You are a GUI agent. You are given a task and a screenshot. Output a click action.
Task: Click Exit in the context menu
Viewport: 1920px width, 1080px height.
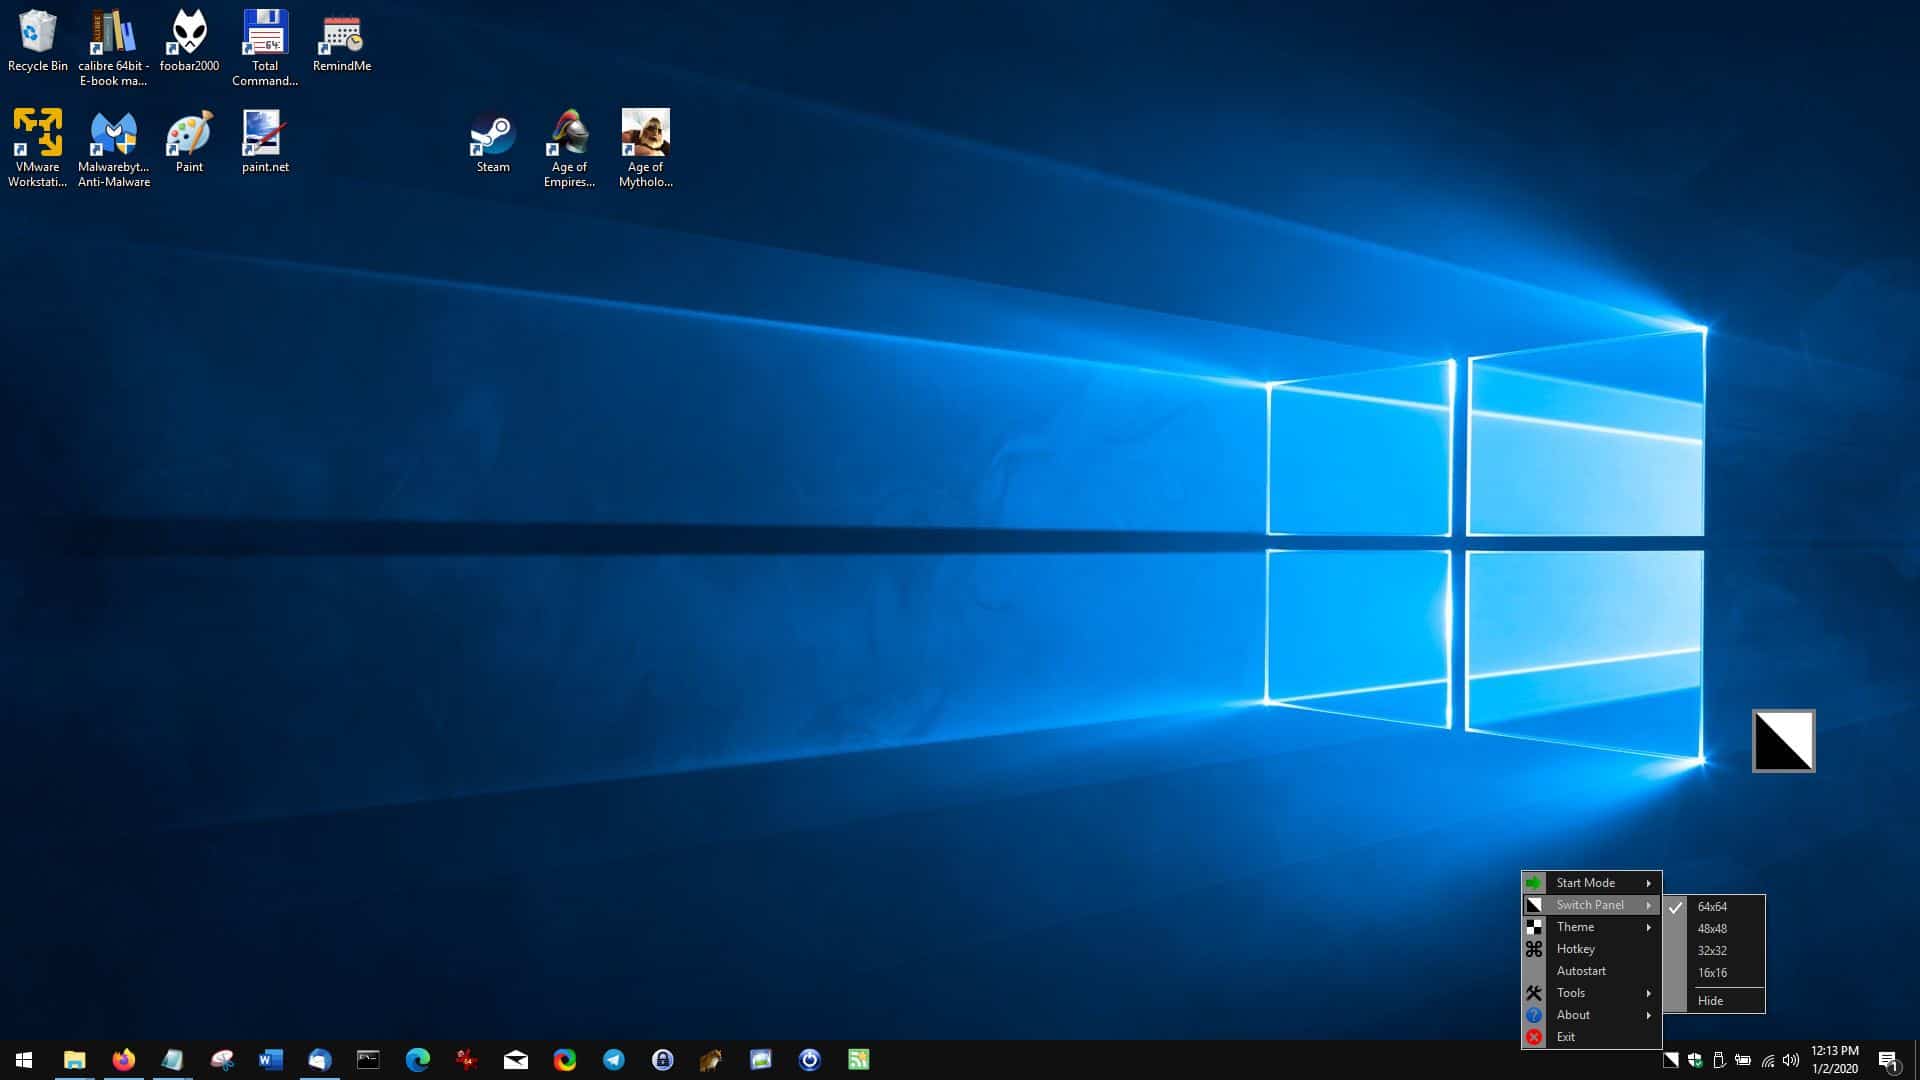[1566, 1037]
